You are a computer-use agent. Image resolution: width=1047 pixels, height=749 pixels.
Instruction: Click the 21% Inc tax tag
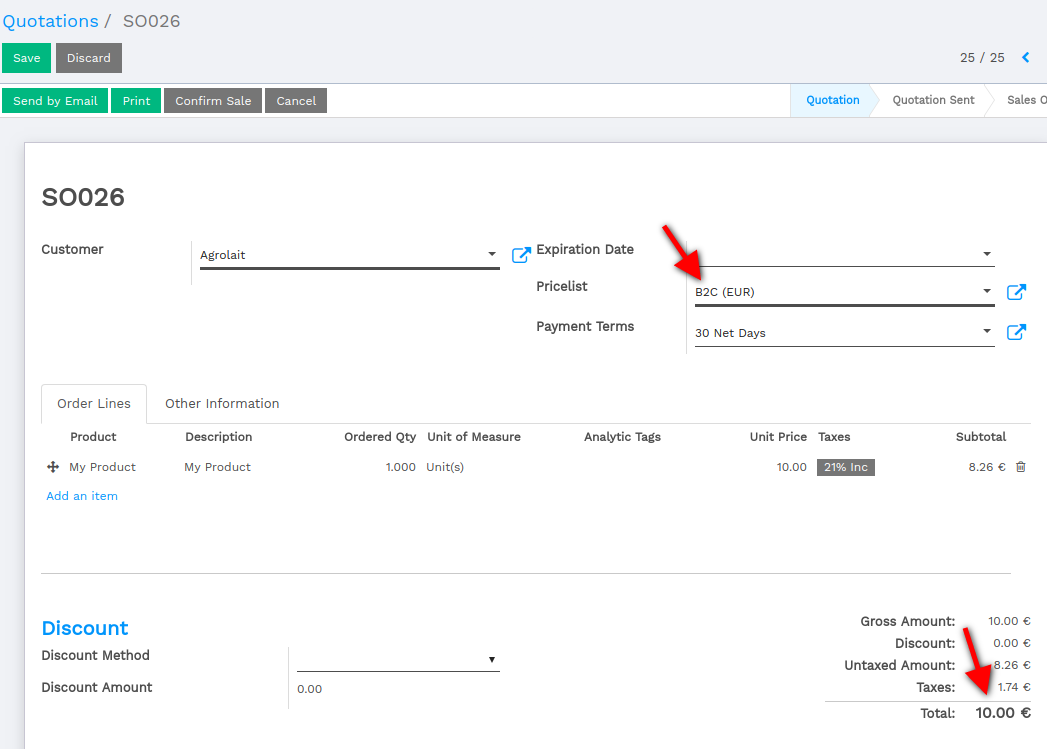845,467
